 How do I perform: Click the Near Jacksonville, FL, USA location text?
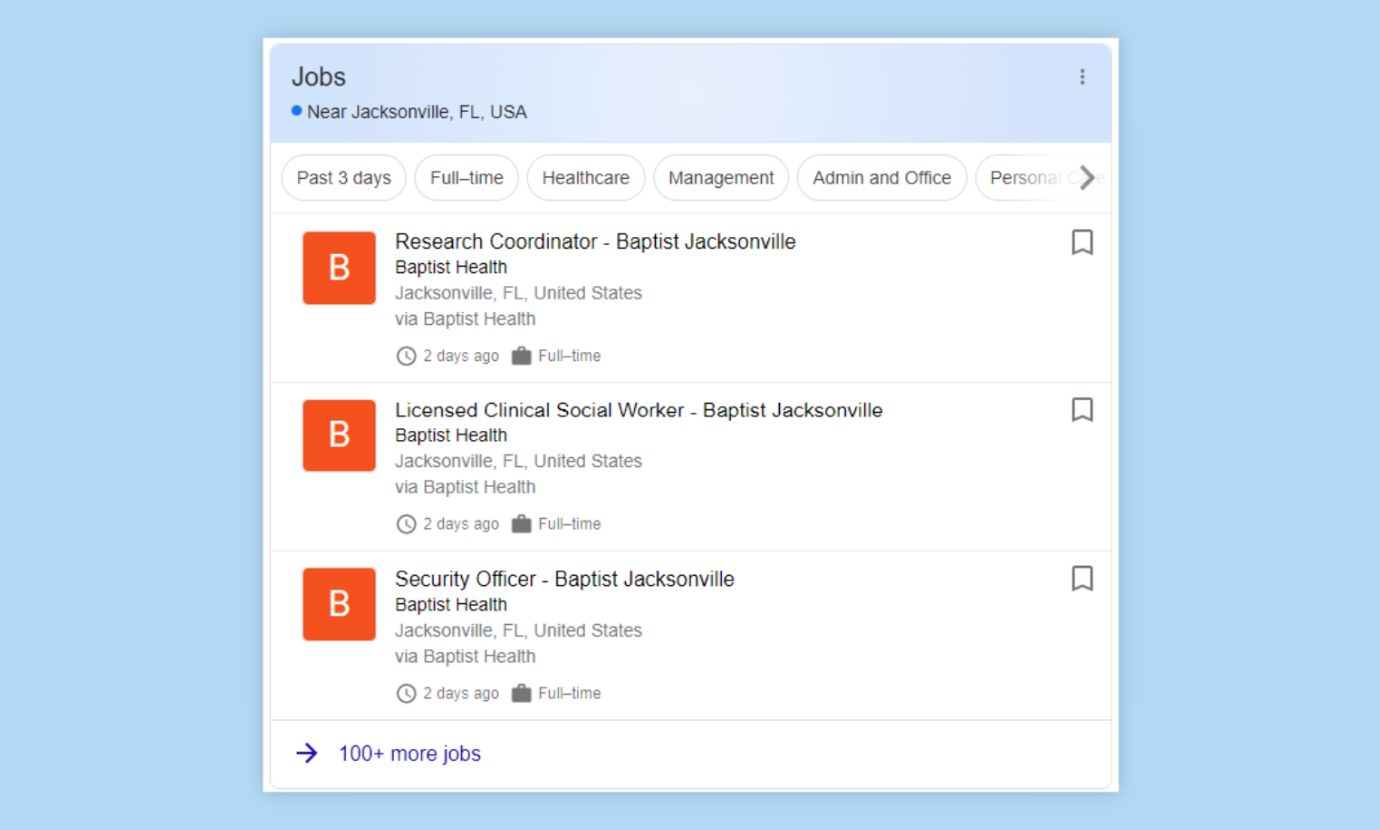point(417,112)
